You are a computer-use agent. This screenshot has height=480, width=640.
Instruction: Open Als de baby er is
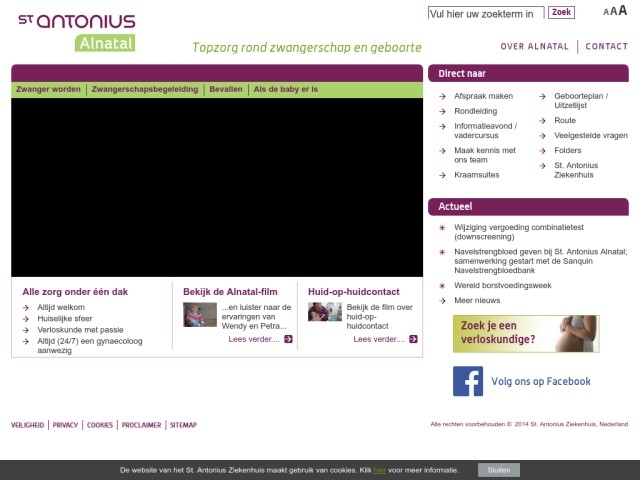click(x=286, y=89)
